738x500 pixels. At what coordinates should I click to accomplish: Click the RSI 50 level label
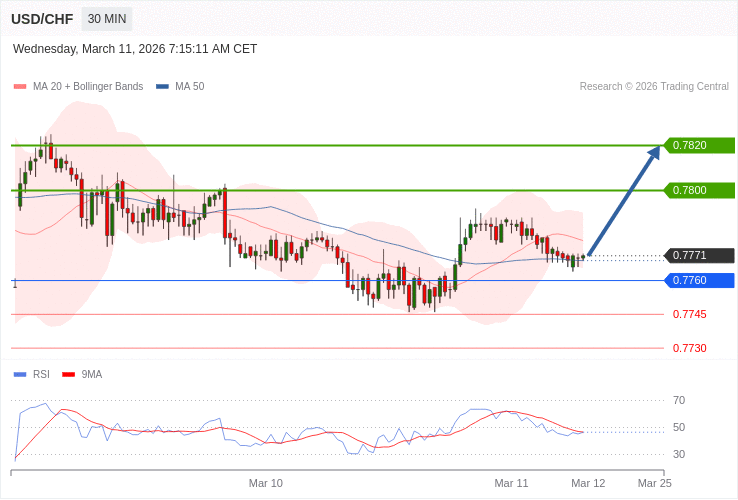(679, 427)
